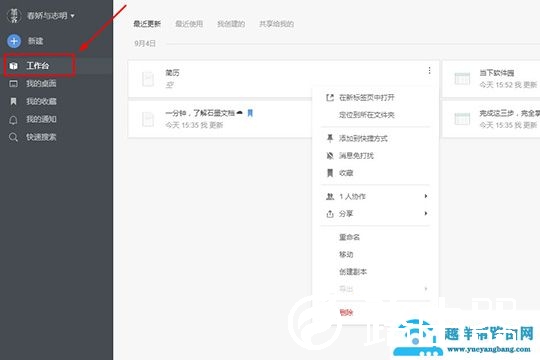Switch to the 共享给我的 tab
The height and width of the screenshot is (360, 540).
tap(277, 24)
